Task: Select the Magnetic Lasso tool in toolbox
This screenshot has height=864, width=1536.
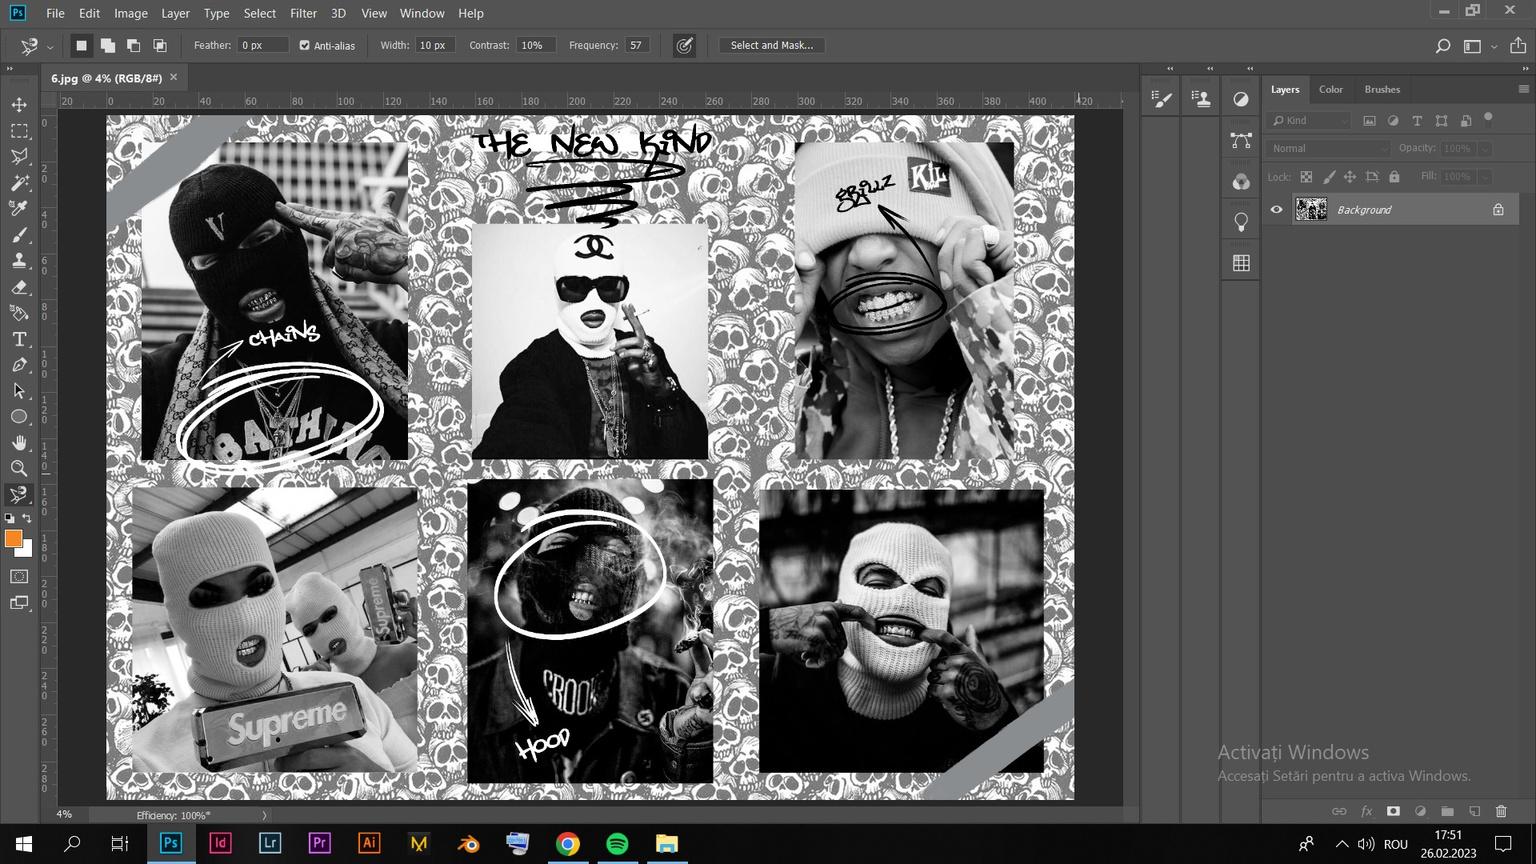Action: click(19, 494)
